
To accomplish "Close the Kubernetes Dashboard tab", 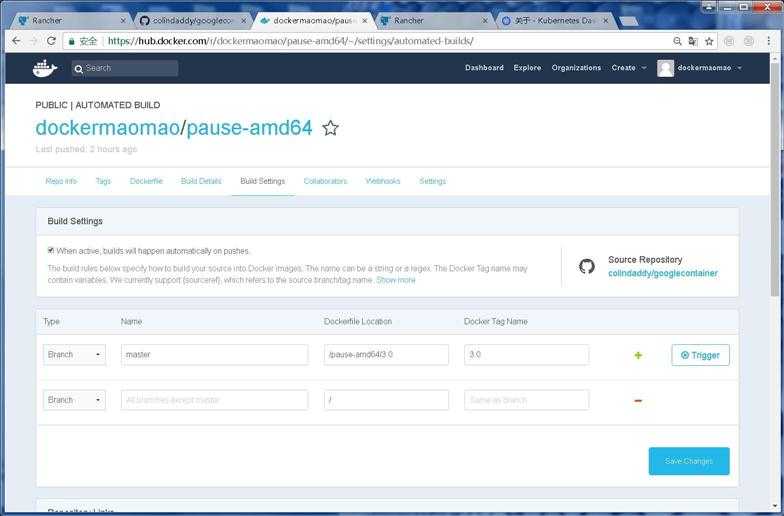I will (606, 20).
